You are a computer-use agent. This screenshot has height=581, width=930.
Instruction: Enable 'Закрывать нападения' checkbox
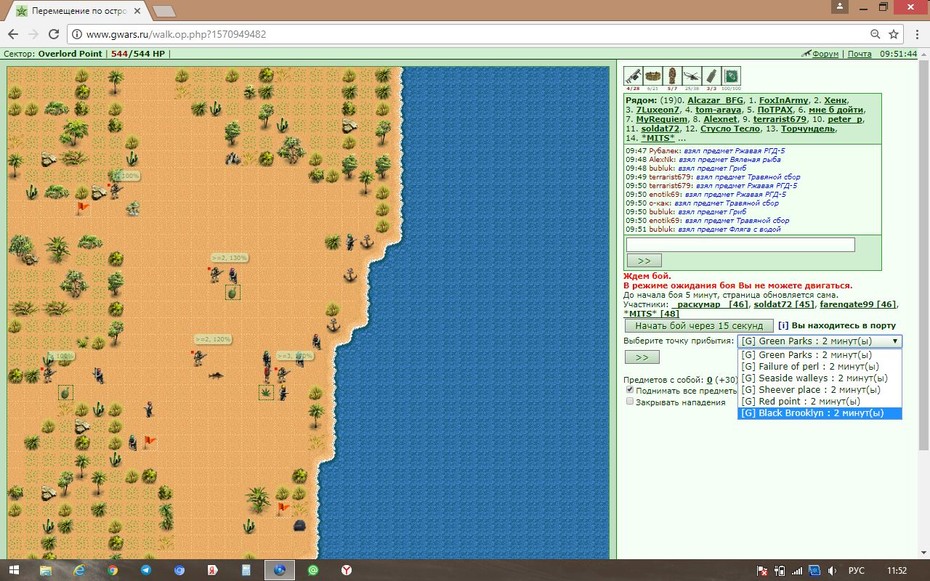pyautogui.click(x=630, y=401)
